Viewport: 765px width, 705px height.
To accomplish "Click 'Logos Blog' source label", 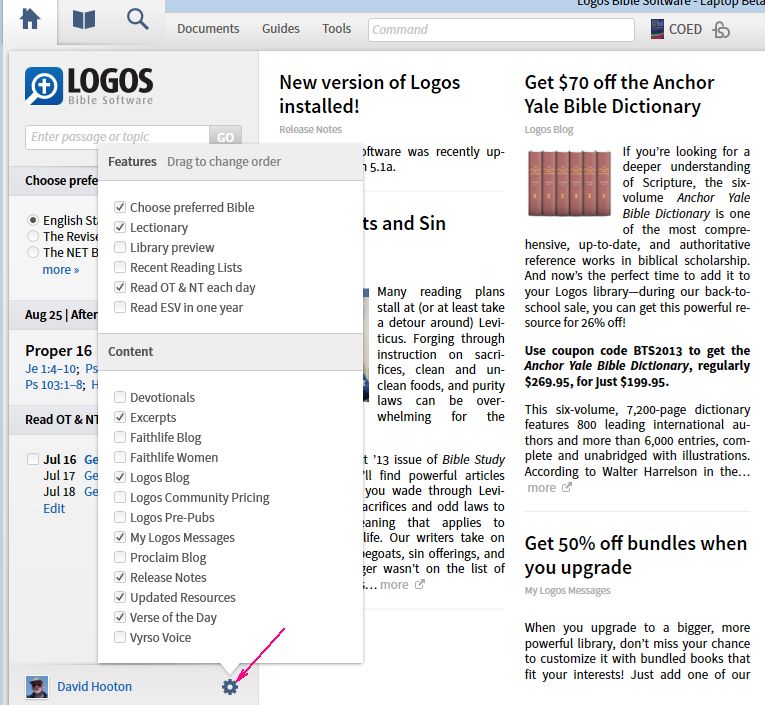I will (x=549, y=129).
